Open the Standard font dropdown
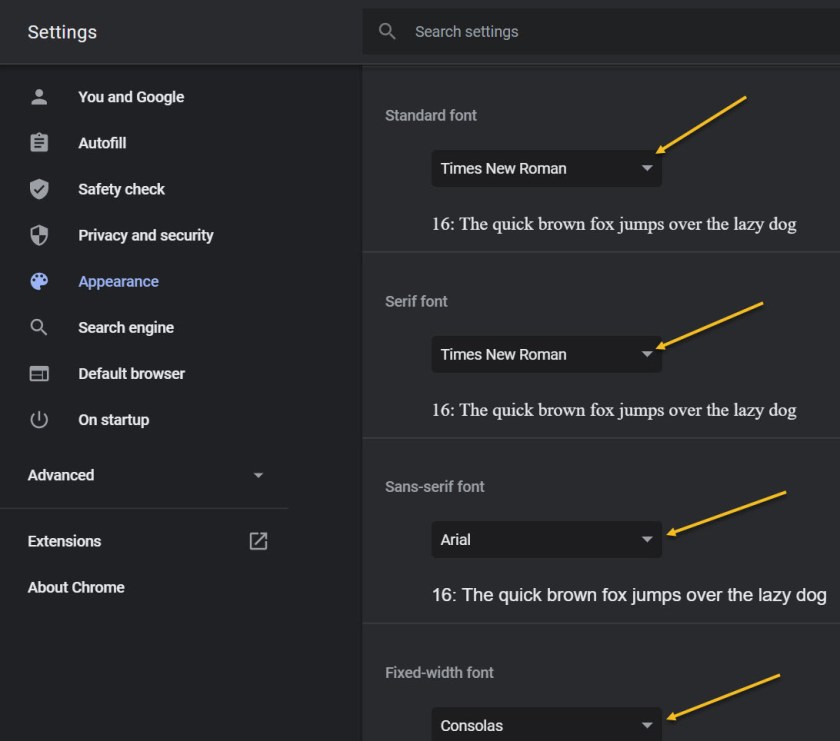Image resolution: width=840 pixels, height=741 pixels. [x=546, y=168]
